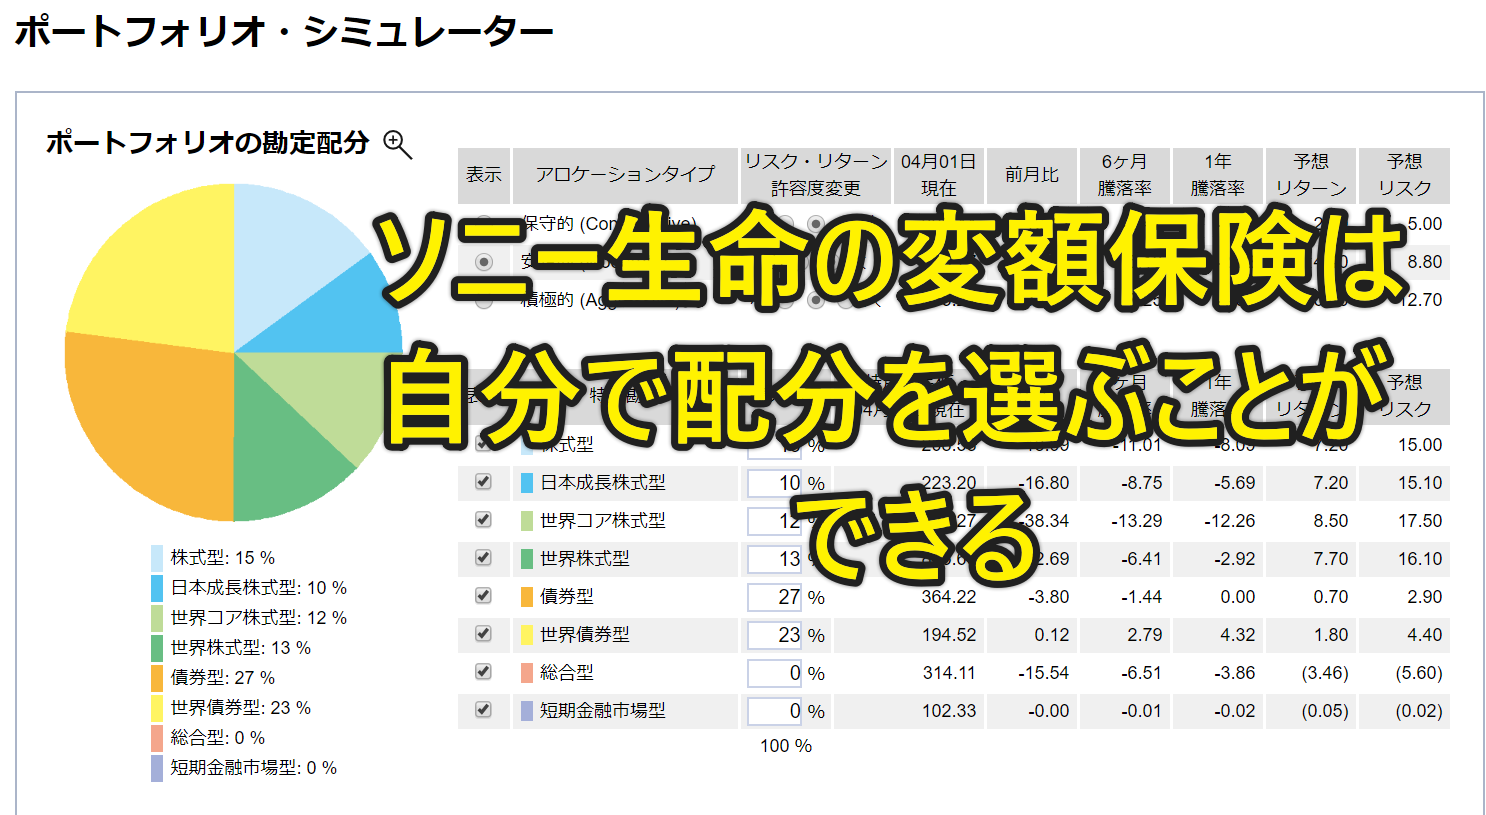
Task: Edit the 債券型 allocation percentage field
Action: pos(775,597)
